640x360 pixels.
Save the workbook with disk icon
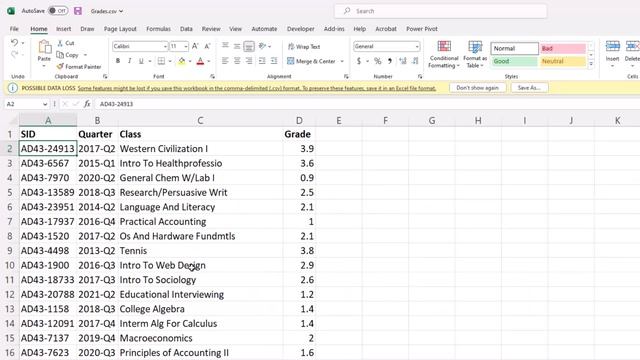click(x=78, y=11)
